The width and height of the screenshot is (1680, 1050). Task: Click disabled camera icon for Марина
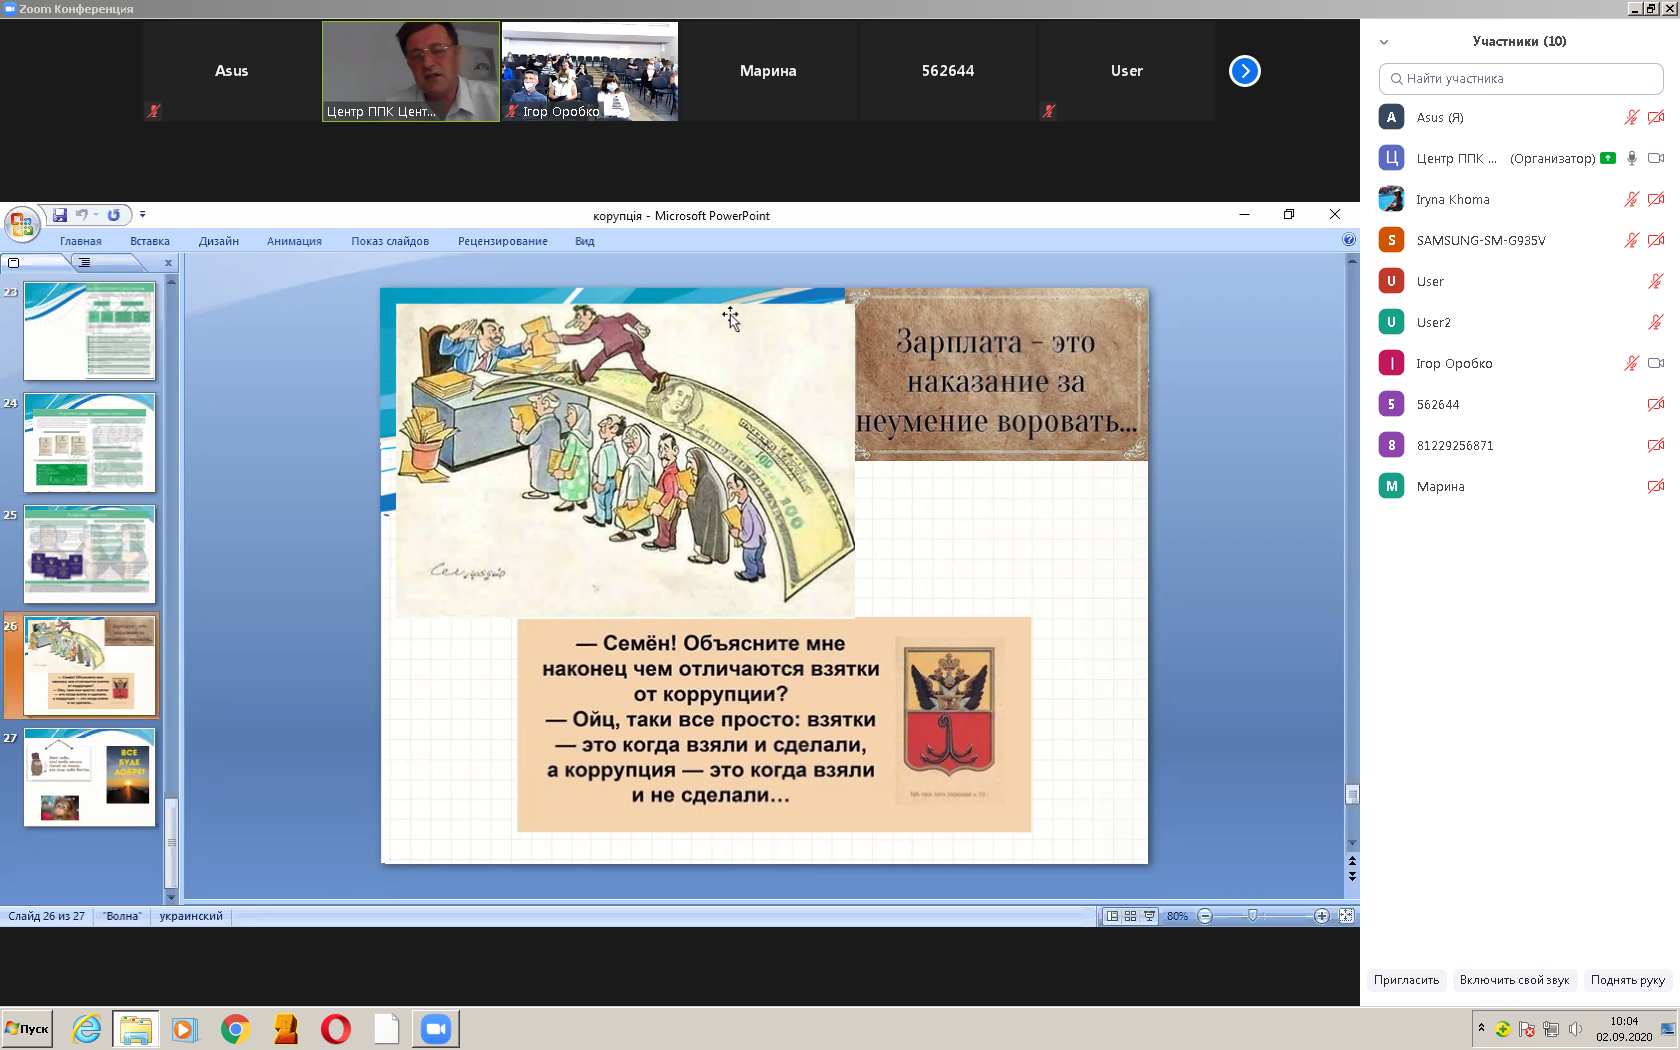click(1656, 486)
